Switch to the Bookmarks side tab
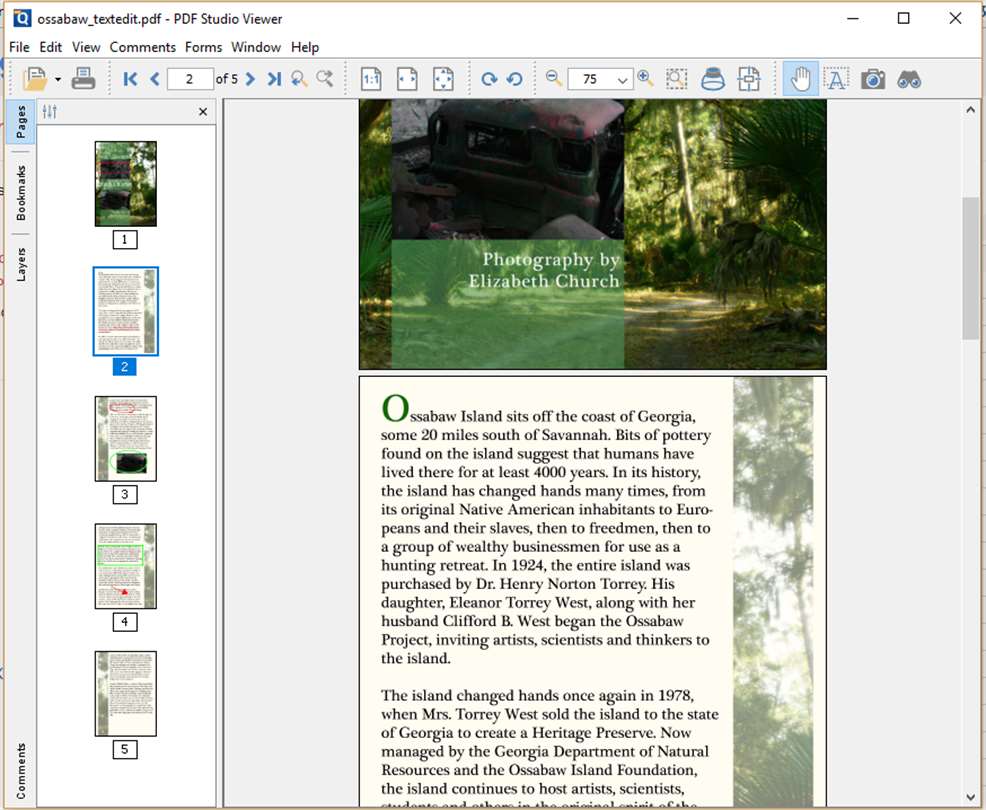The width and height of the screenshot is (986, 810). [21, 193]
